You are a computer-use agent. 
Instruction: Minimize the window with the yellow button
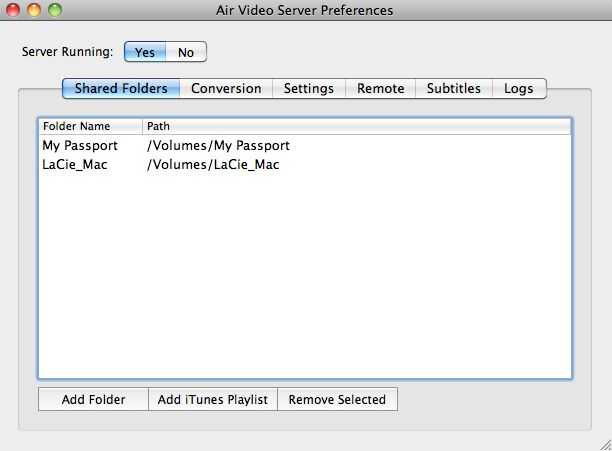pyautogui.click(x=34, y=10)
